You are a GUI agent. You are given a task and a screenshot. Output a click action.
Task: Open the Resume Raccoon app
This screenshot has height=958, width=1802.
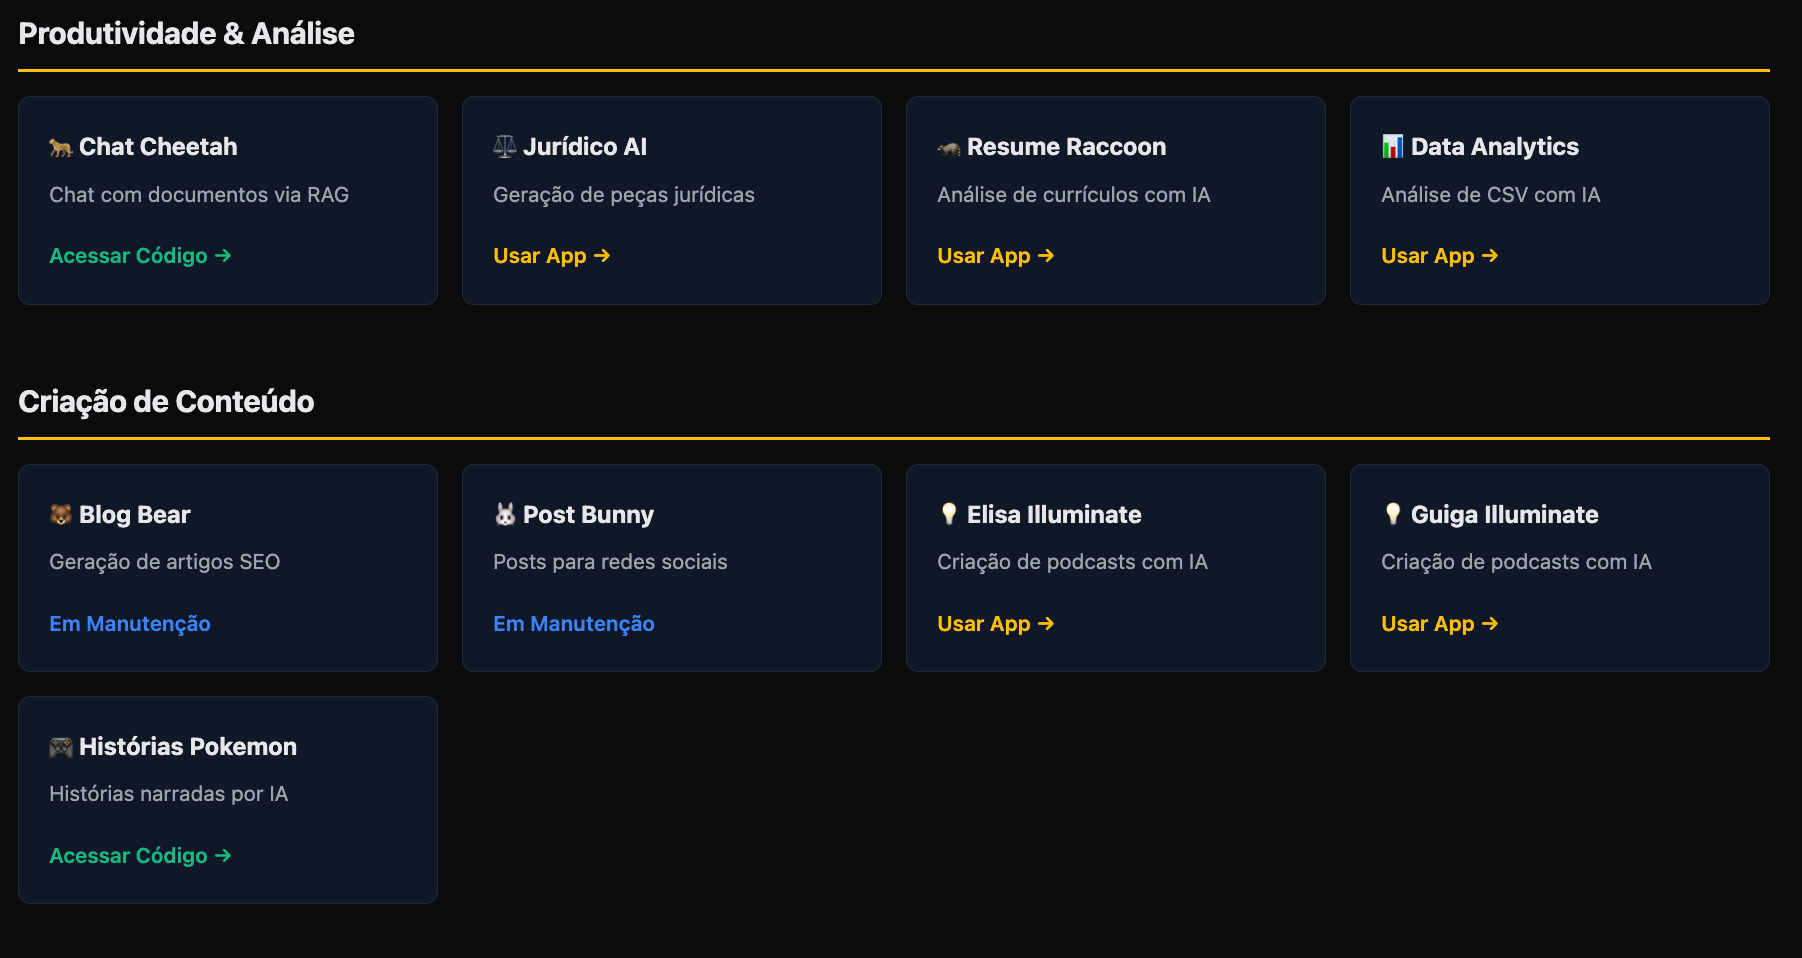[995, 255]
